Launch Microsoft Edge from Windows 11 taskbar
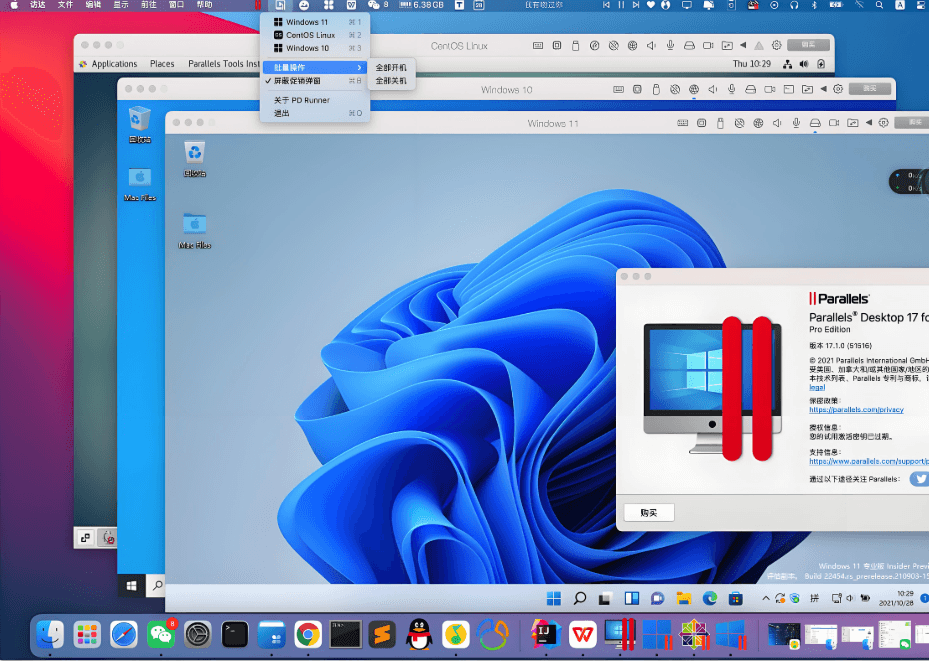Image resolution: width=929 pixels, height=661 pixels. [x=710, y=598]
